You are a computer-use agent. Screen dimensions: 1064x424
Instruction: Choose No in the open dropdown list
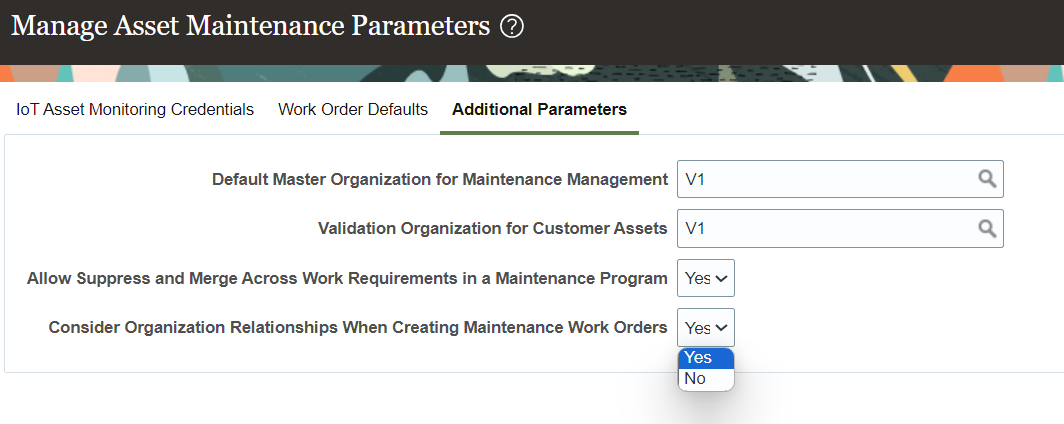(x=705, y=378)
